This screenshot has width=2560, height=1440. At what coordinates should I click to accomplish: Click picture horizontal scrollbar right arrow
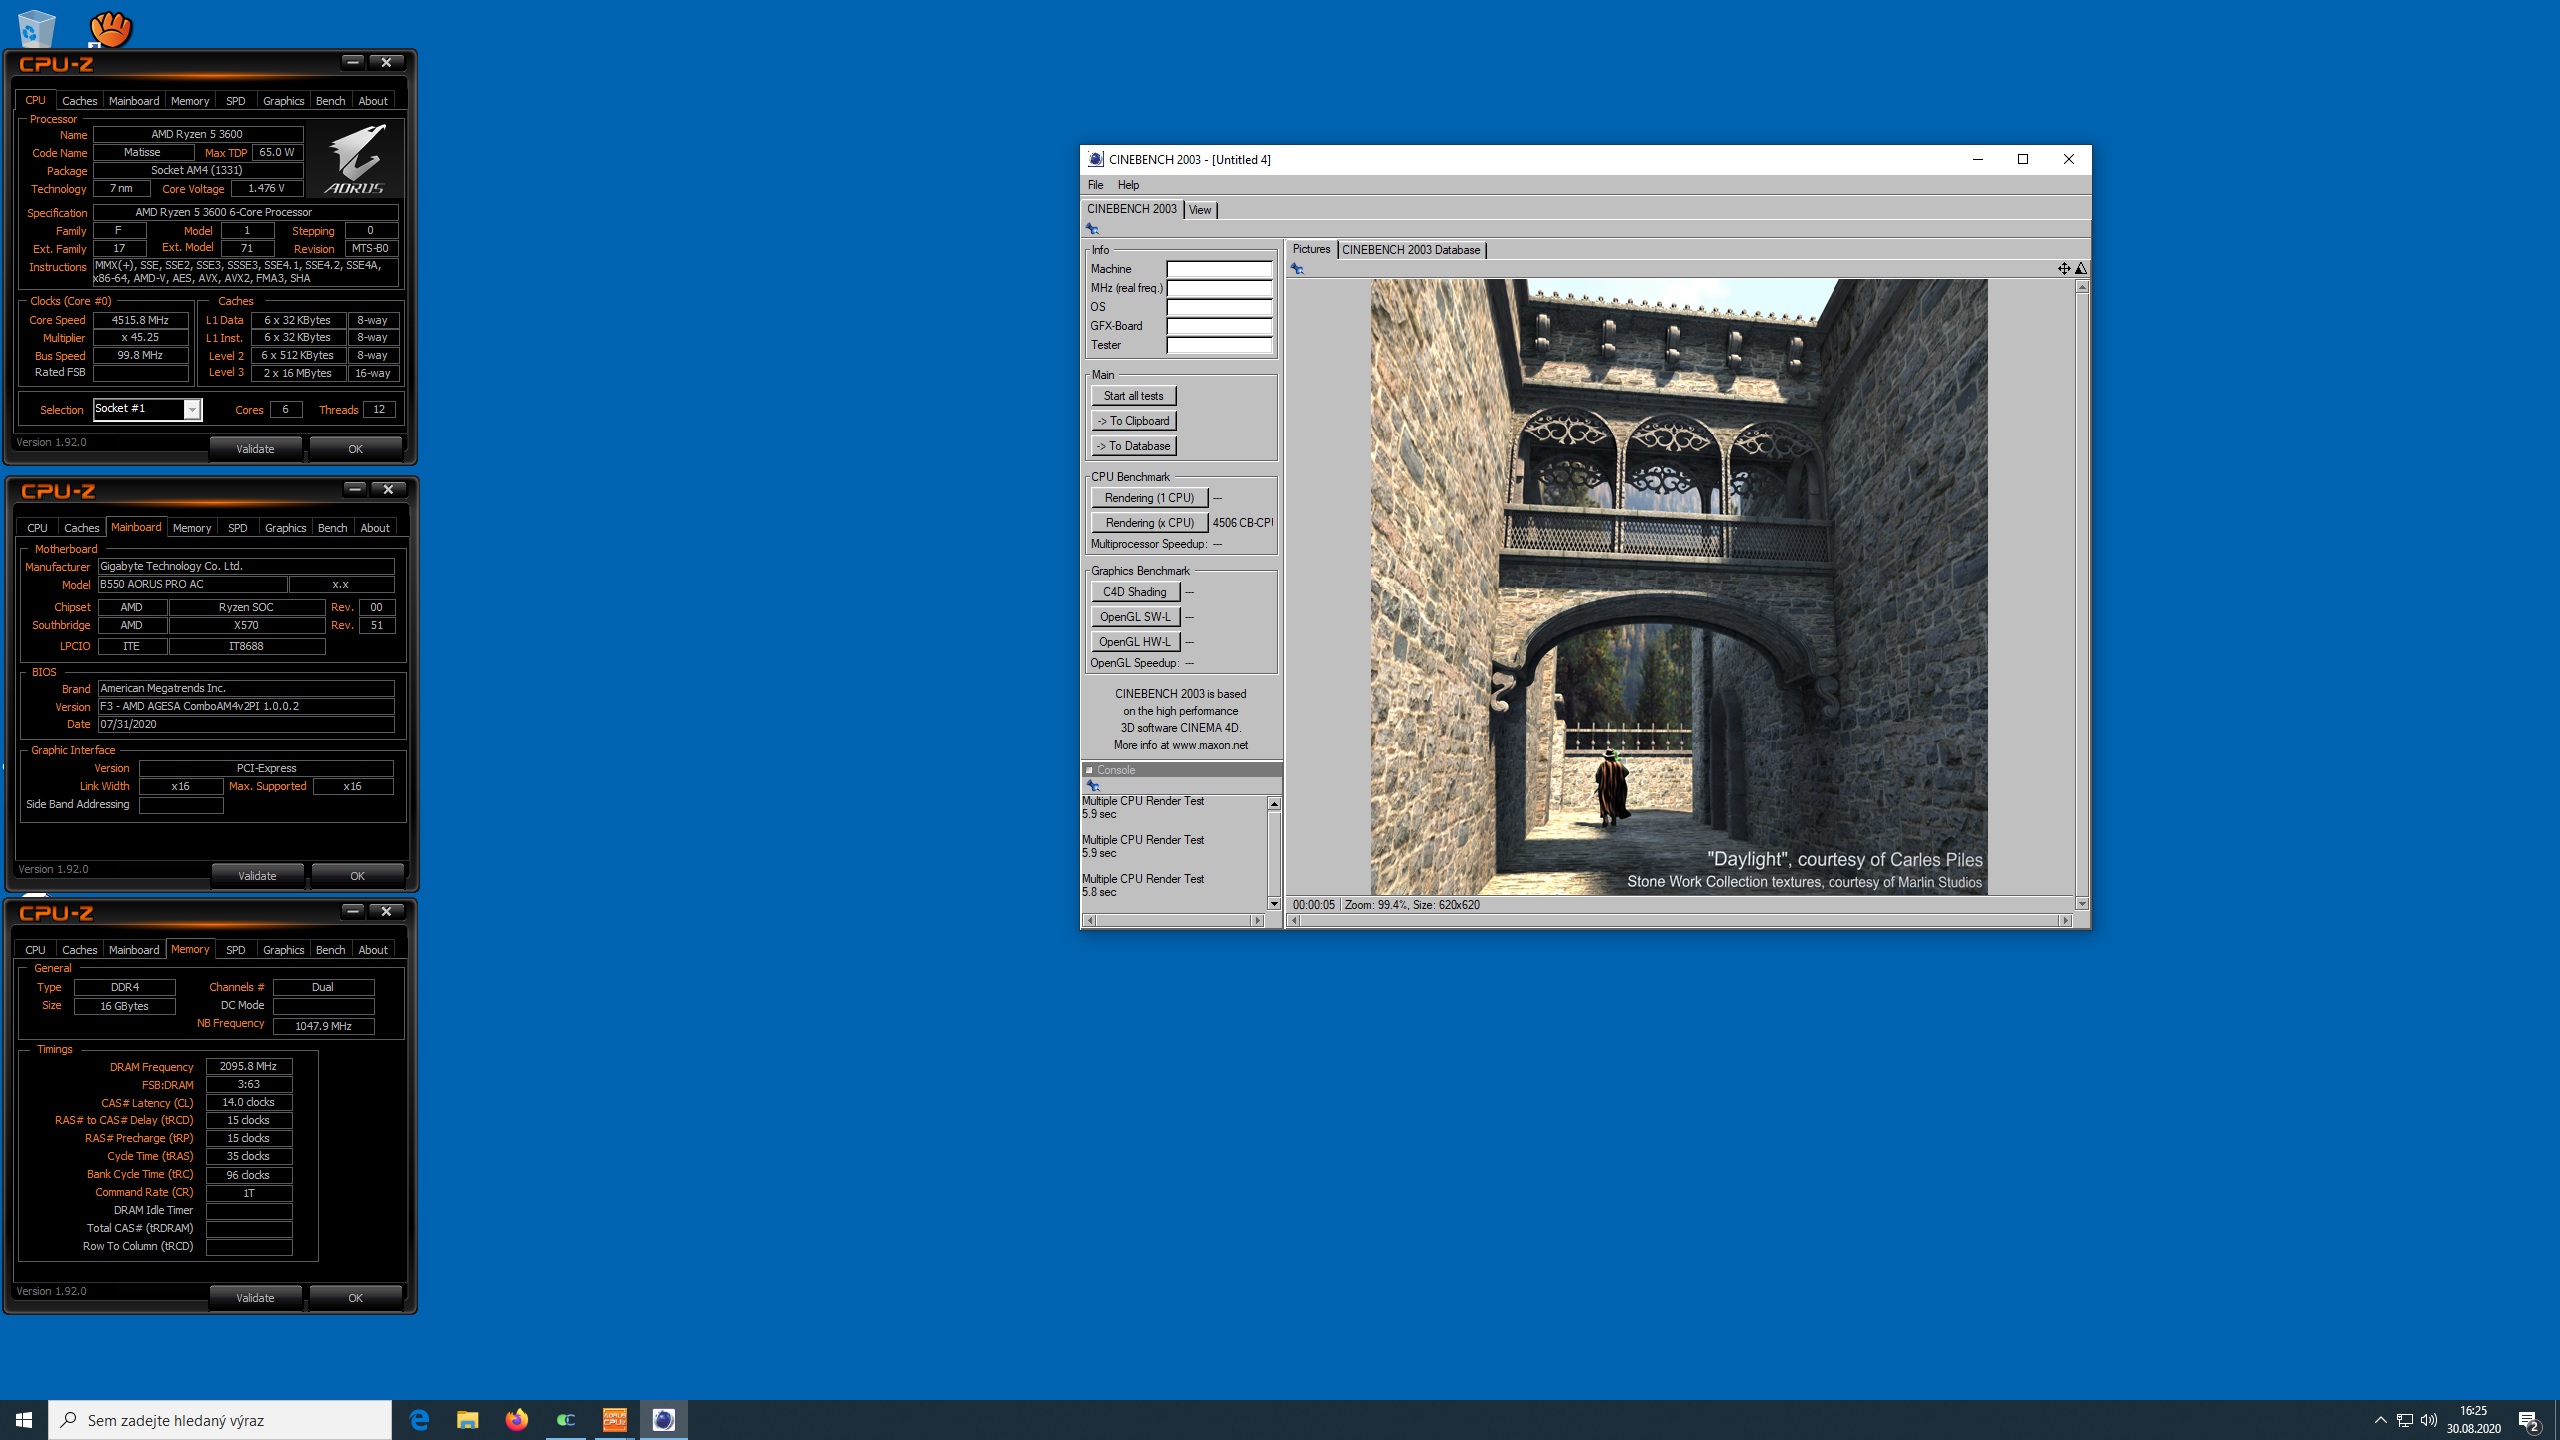pos(2065,920)
